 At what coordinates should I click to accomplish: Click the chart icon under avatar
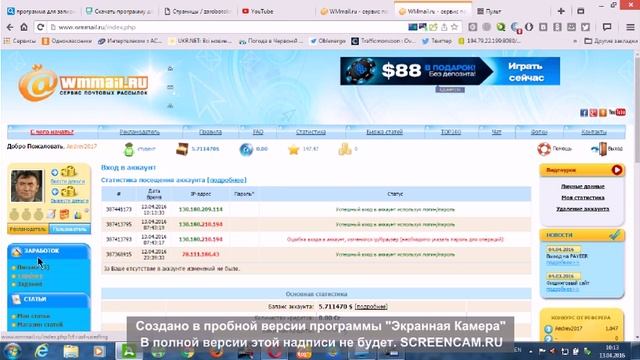[78, 214]
